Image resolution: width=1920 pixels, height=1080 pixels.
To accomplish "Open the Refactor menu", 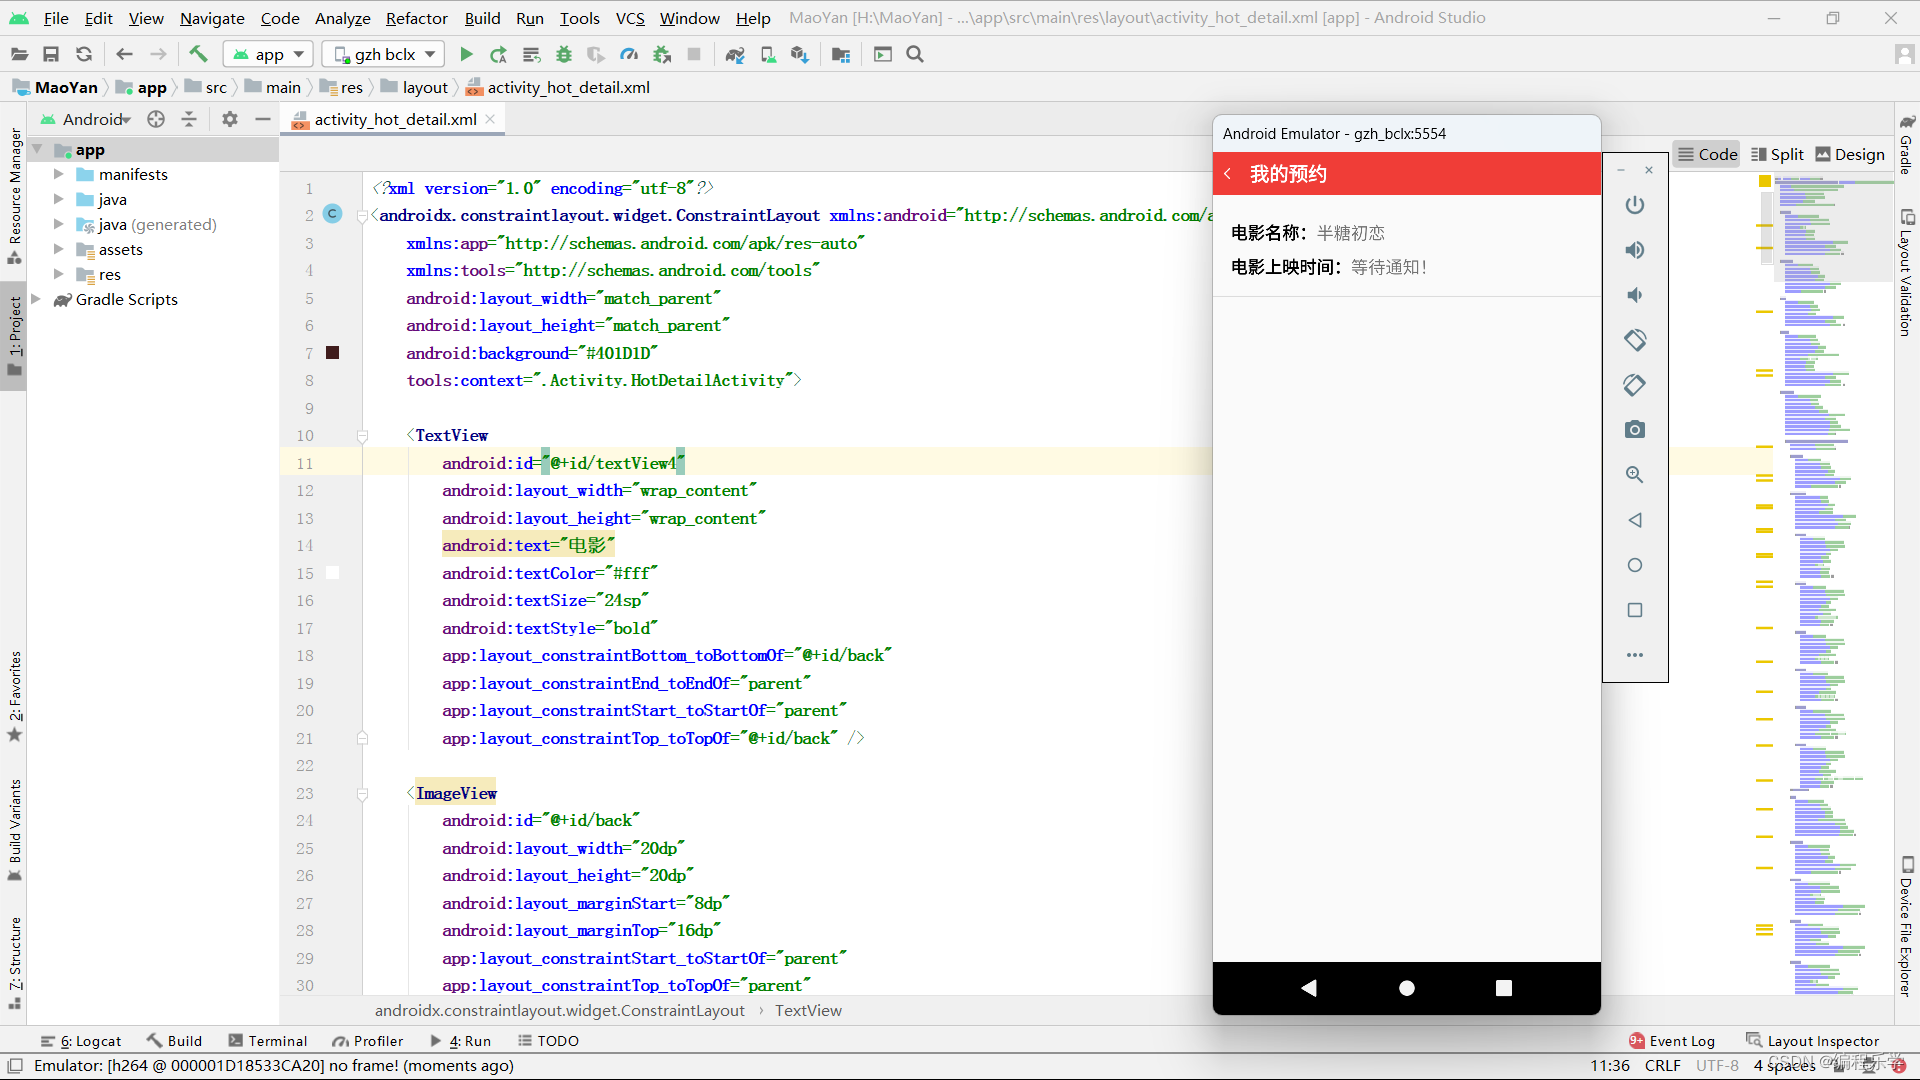I will tap(416, 18).
